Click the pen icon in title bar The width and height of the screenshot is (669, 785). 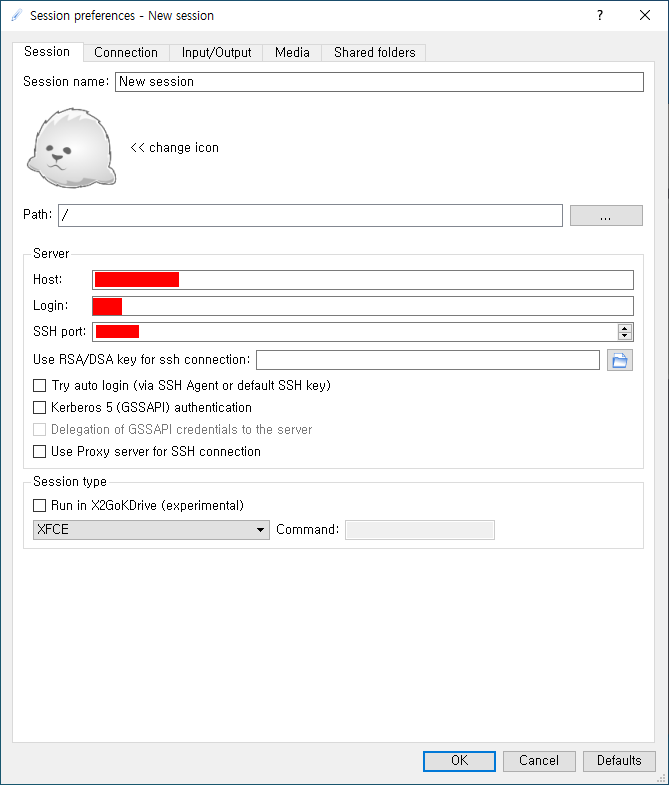click(x=17, y=16)
